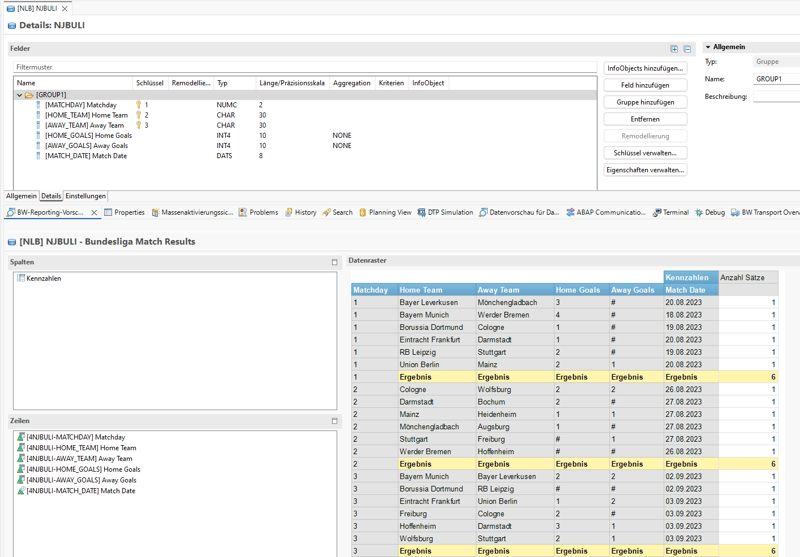Click the collapse-all icon in Felder header
800x557 pixels.
tap(687, 48)
